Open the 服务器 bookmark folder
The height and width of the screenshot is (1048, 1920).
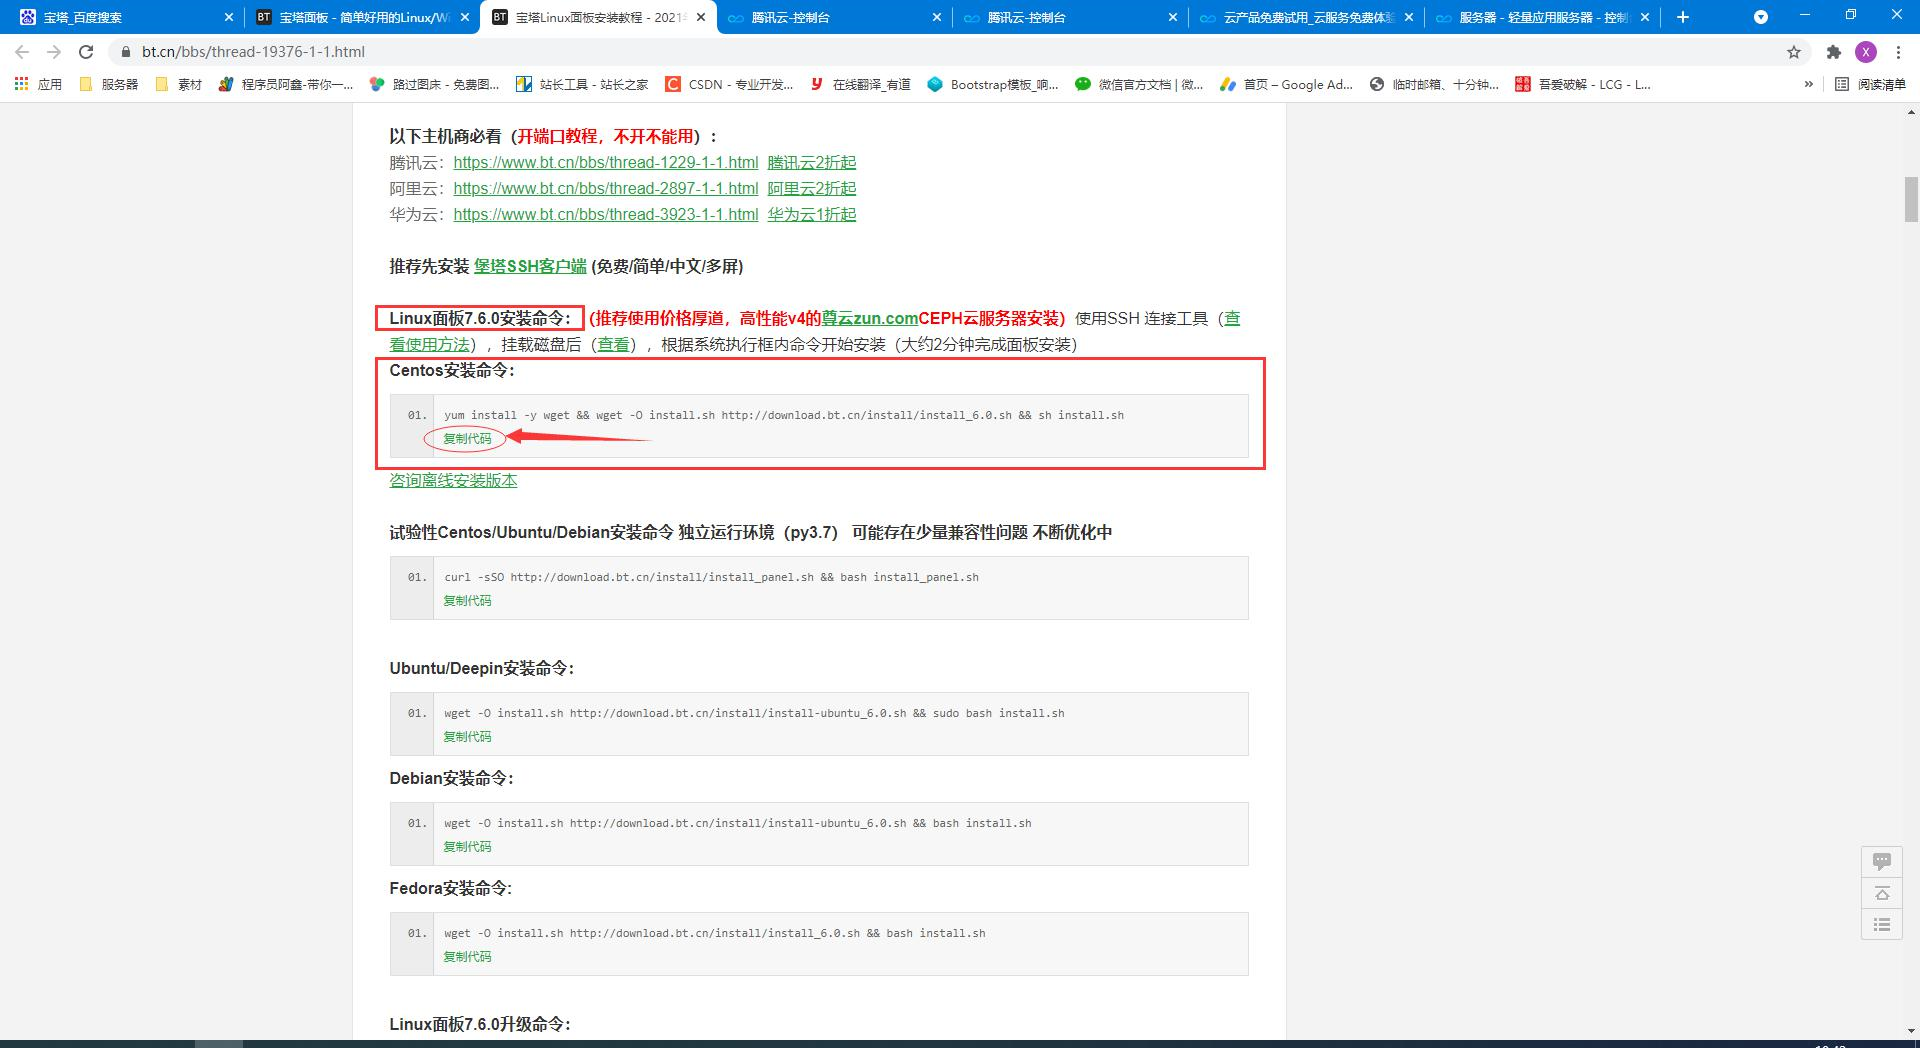(x=108, y=85)
